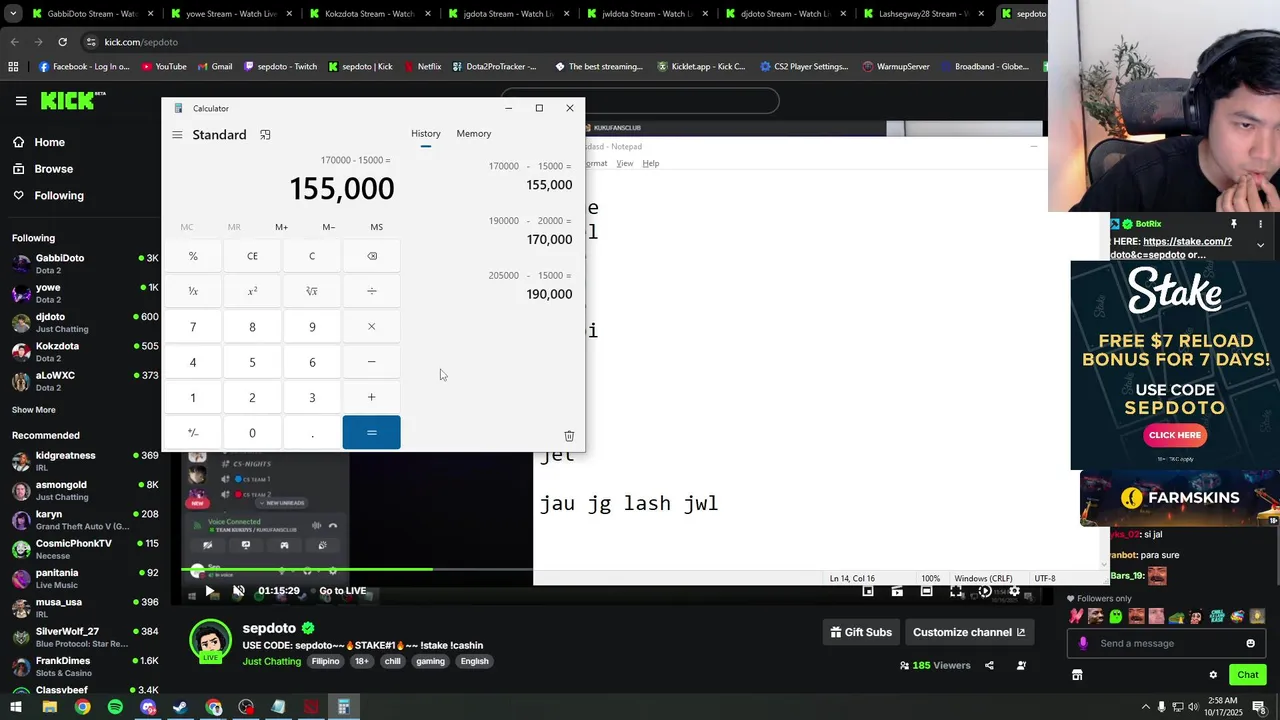
Task: Click the decimal point key in Calculator
Action: coord(312,433)
